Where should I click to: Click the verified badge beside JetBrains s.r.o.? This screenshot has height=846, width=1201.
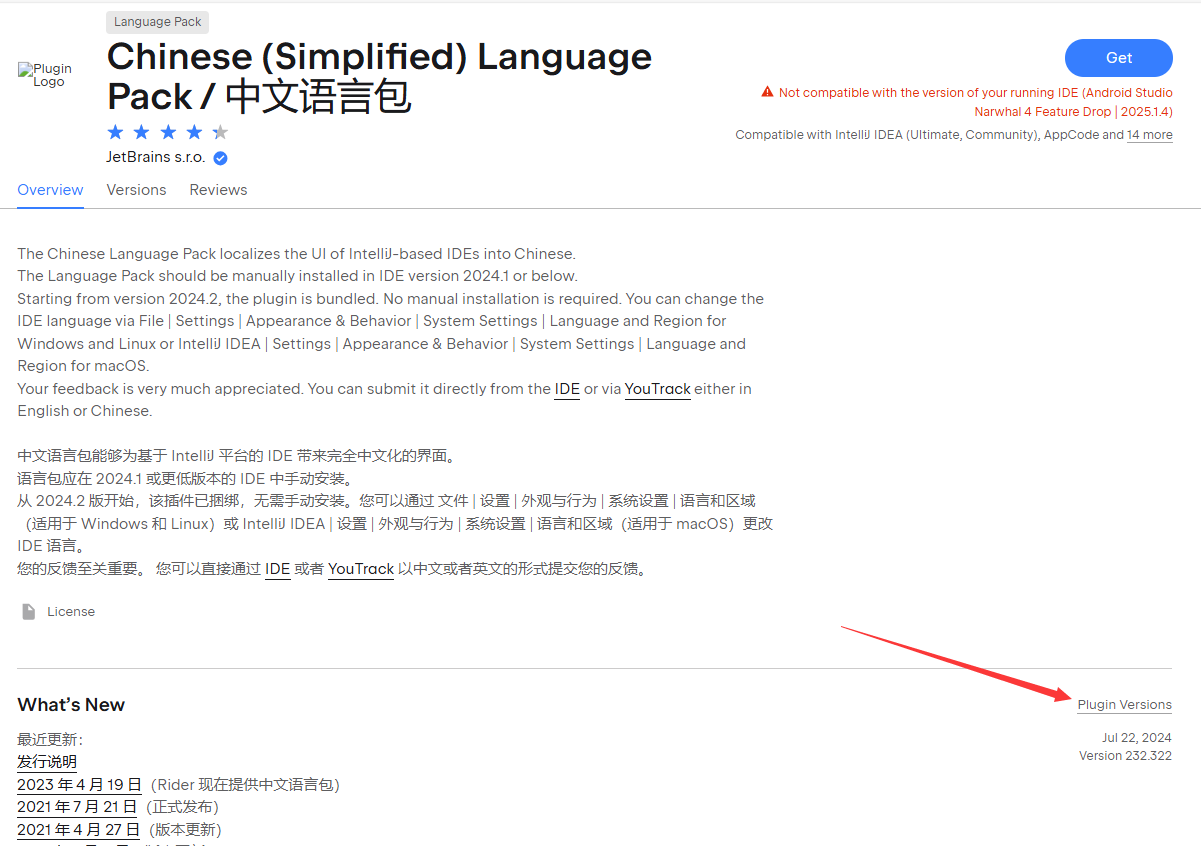pyautogui.click(x=220, y=158)
